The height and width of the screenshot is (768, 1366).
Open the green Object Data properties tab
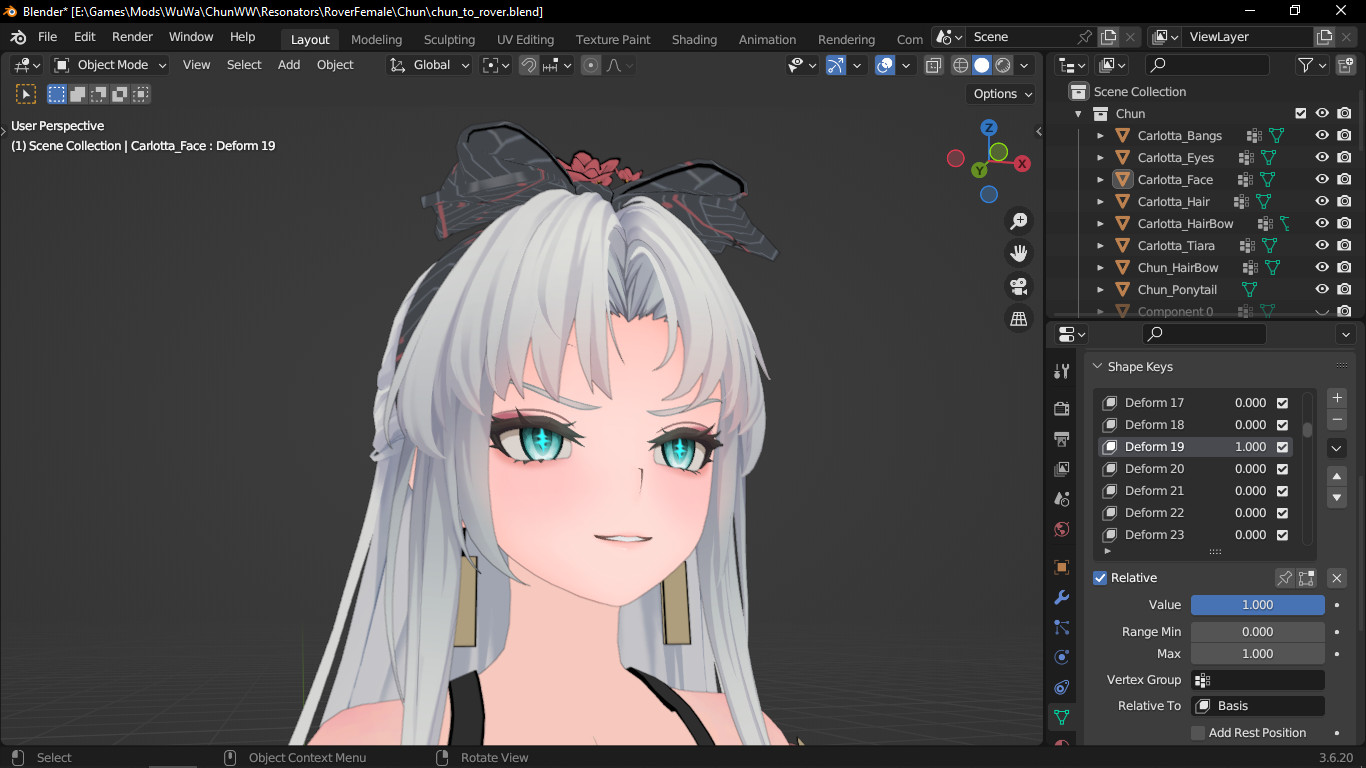click(x=1061, y=717)
